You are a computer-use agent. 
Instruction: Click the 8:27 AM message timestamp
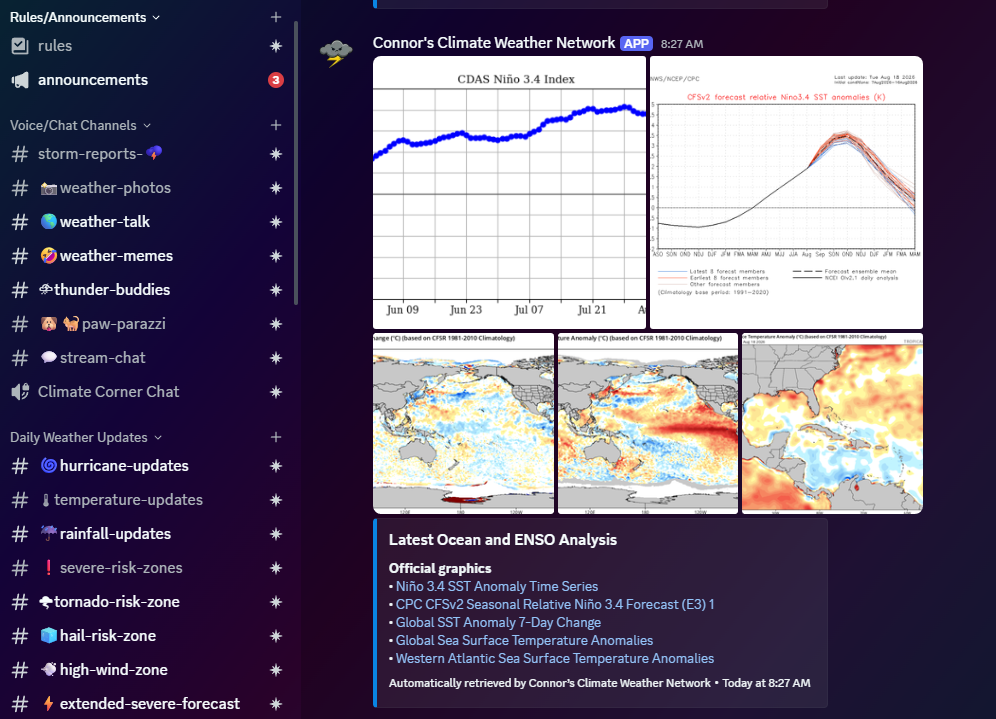[x=682, y=44]
